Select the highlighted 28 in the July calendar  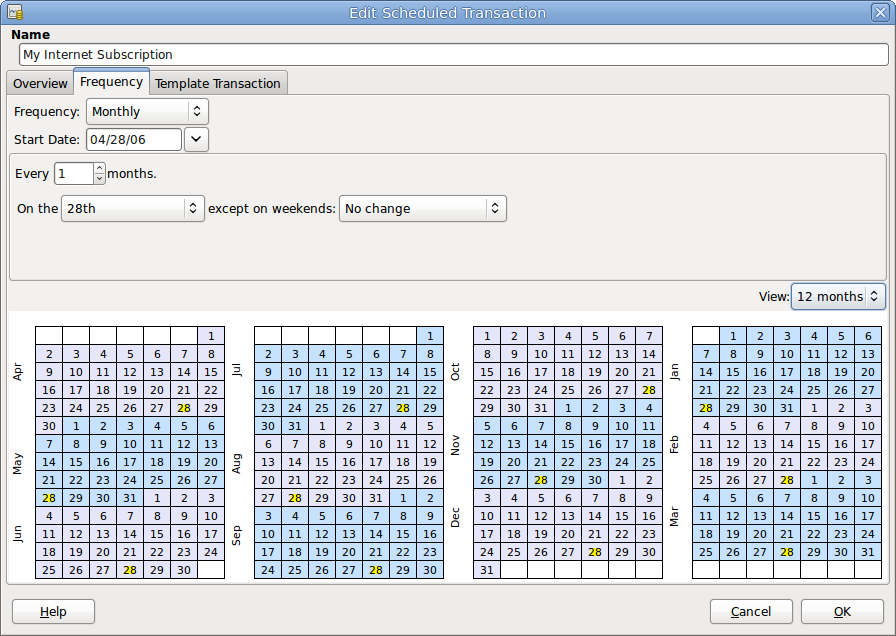[401, 408]
